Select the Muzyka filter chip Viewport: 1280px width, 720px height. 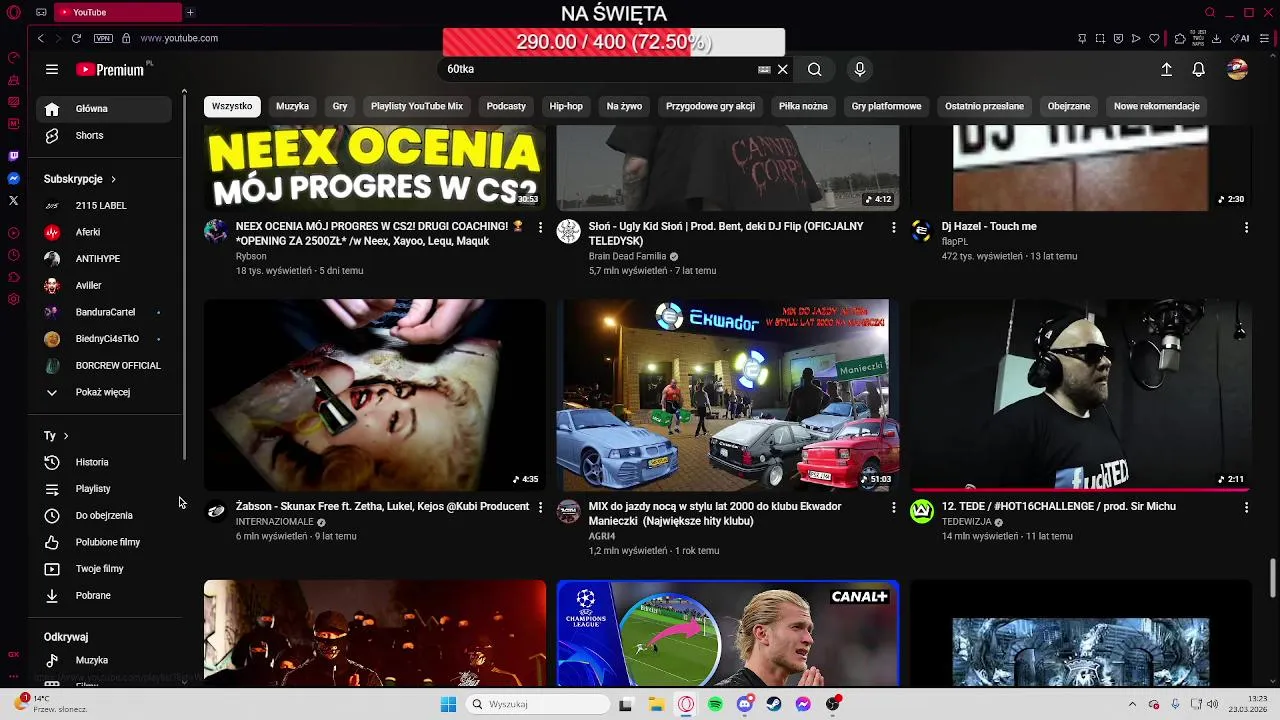coord(292,106)
